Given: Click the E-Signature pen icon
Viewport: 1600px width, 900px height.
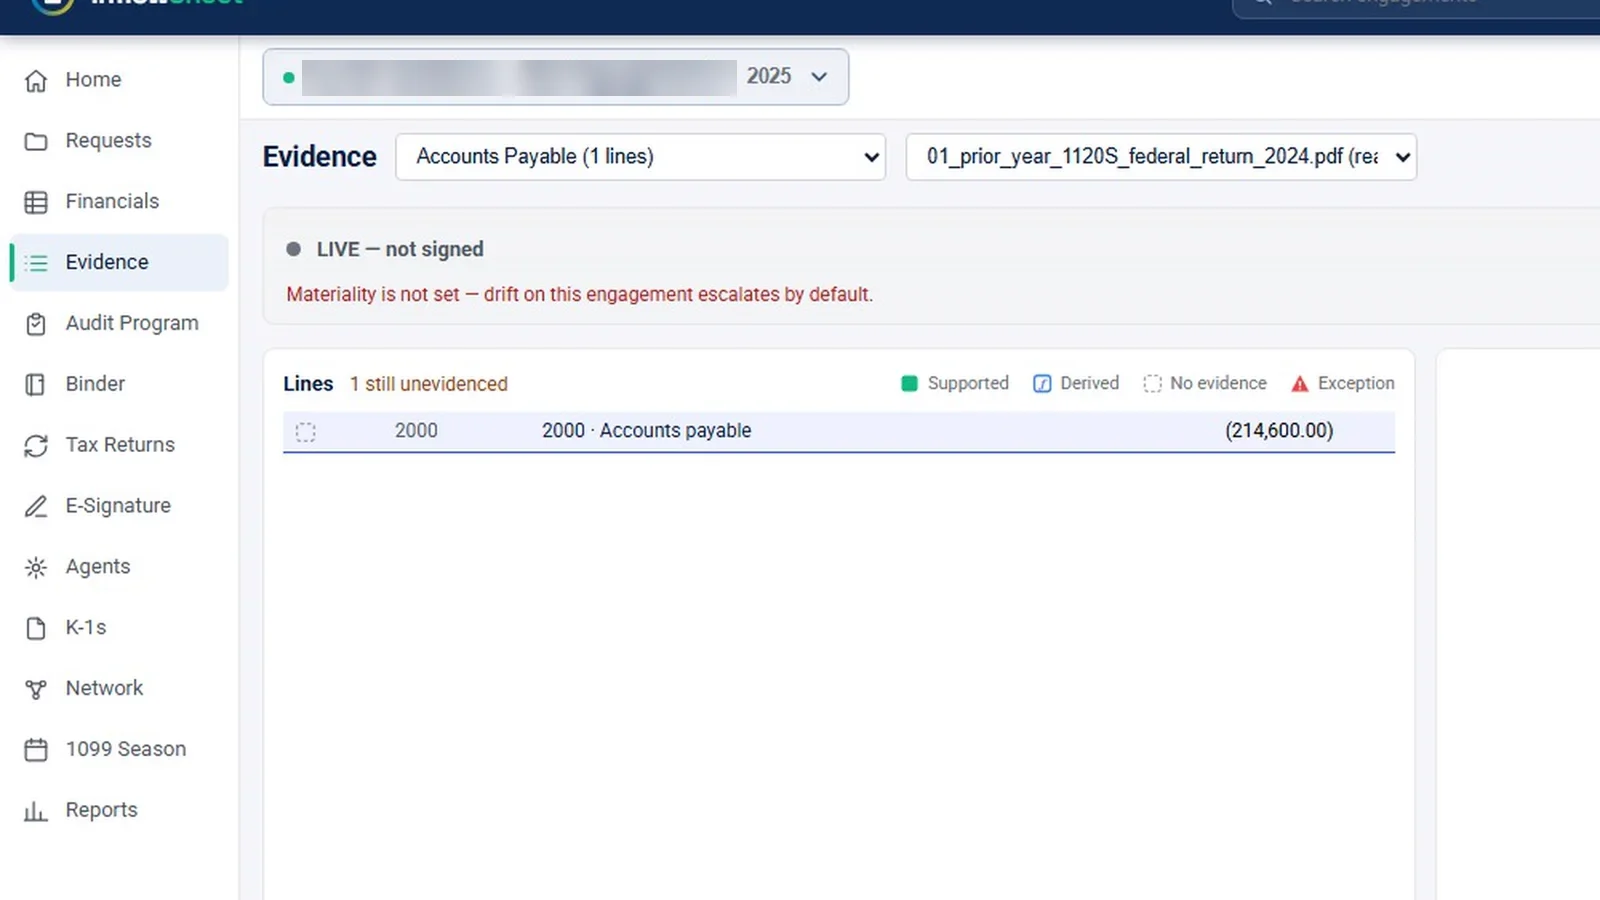Looking at the screenshot, I should click(36, 507).
